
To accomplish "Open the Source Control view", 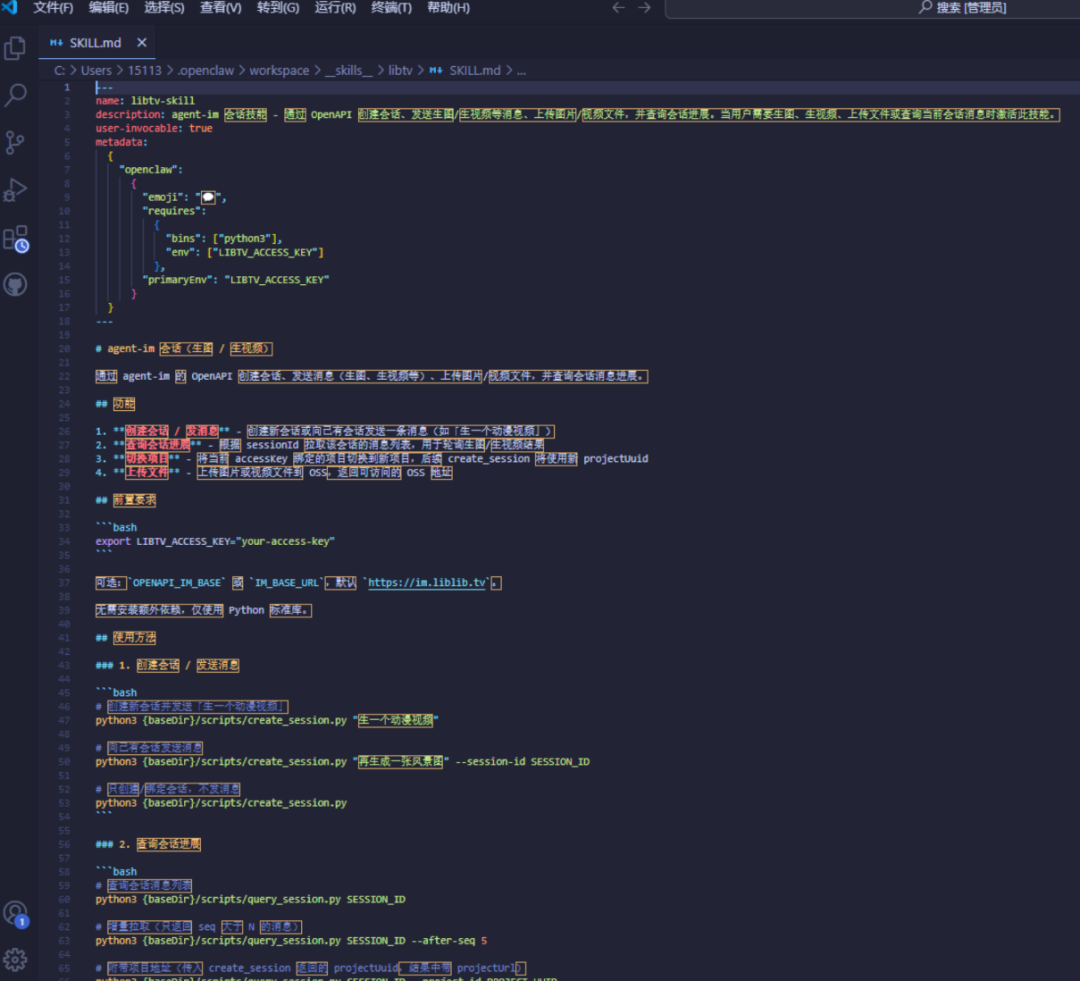I will click(15, 143).
